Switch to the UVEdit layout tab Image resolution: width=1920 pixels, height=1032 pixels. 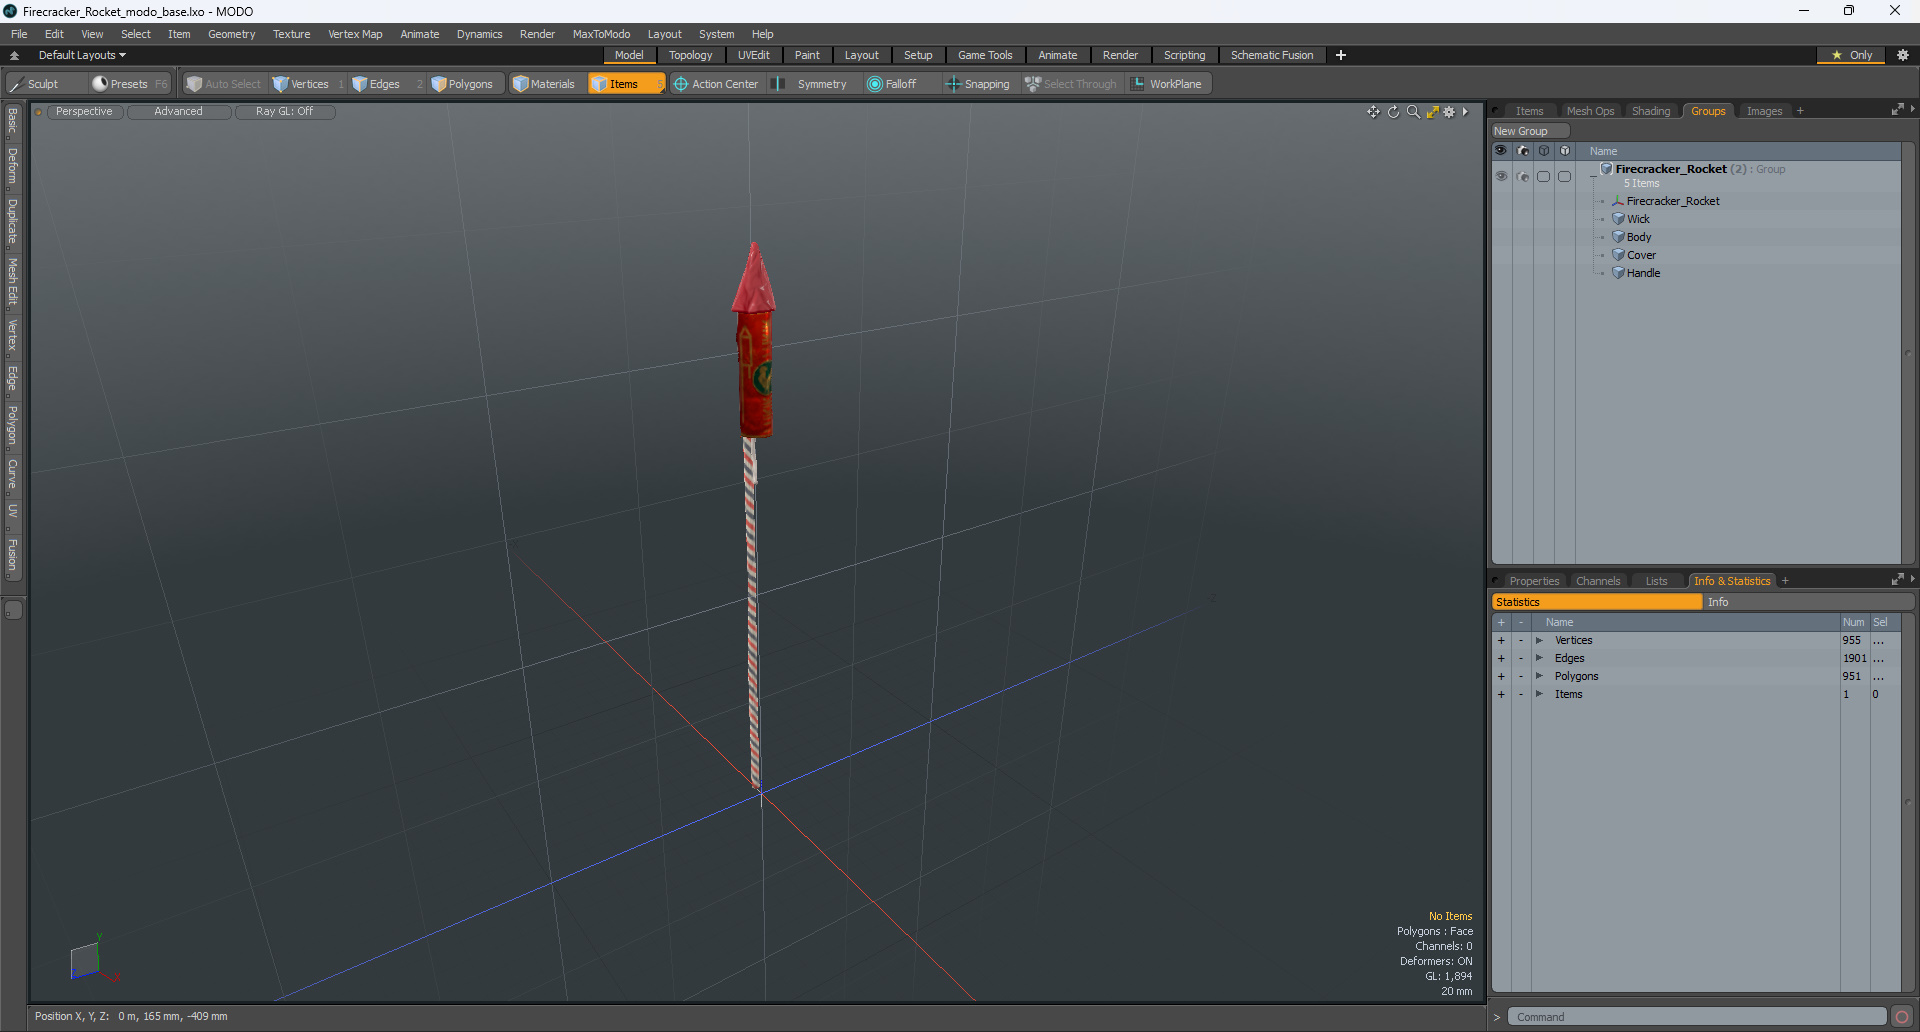pos(753,55)
